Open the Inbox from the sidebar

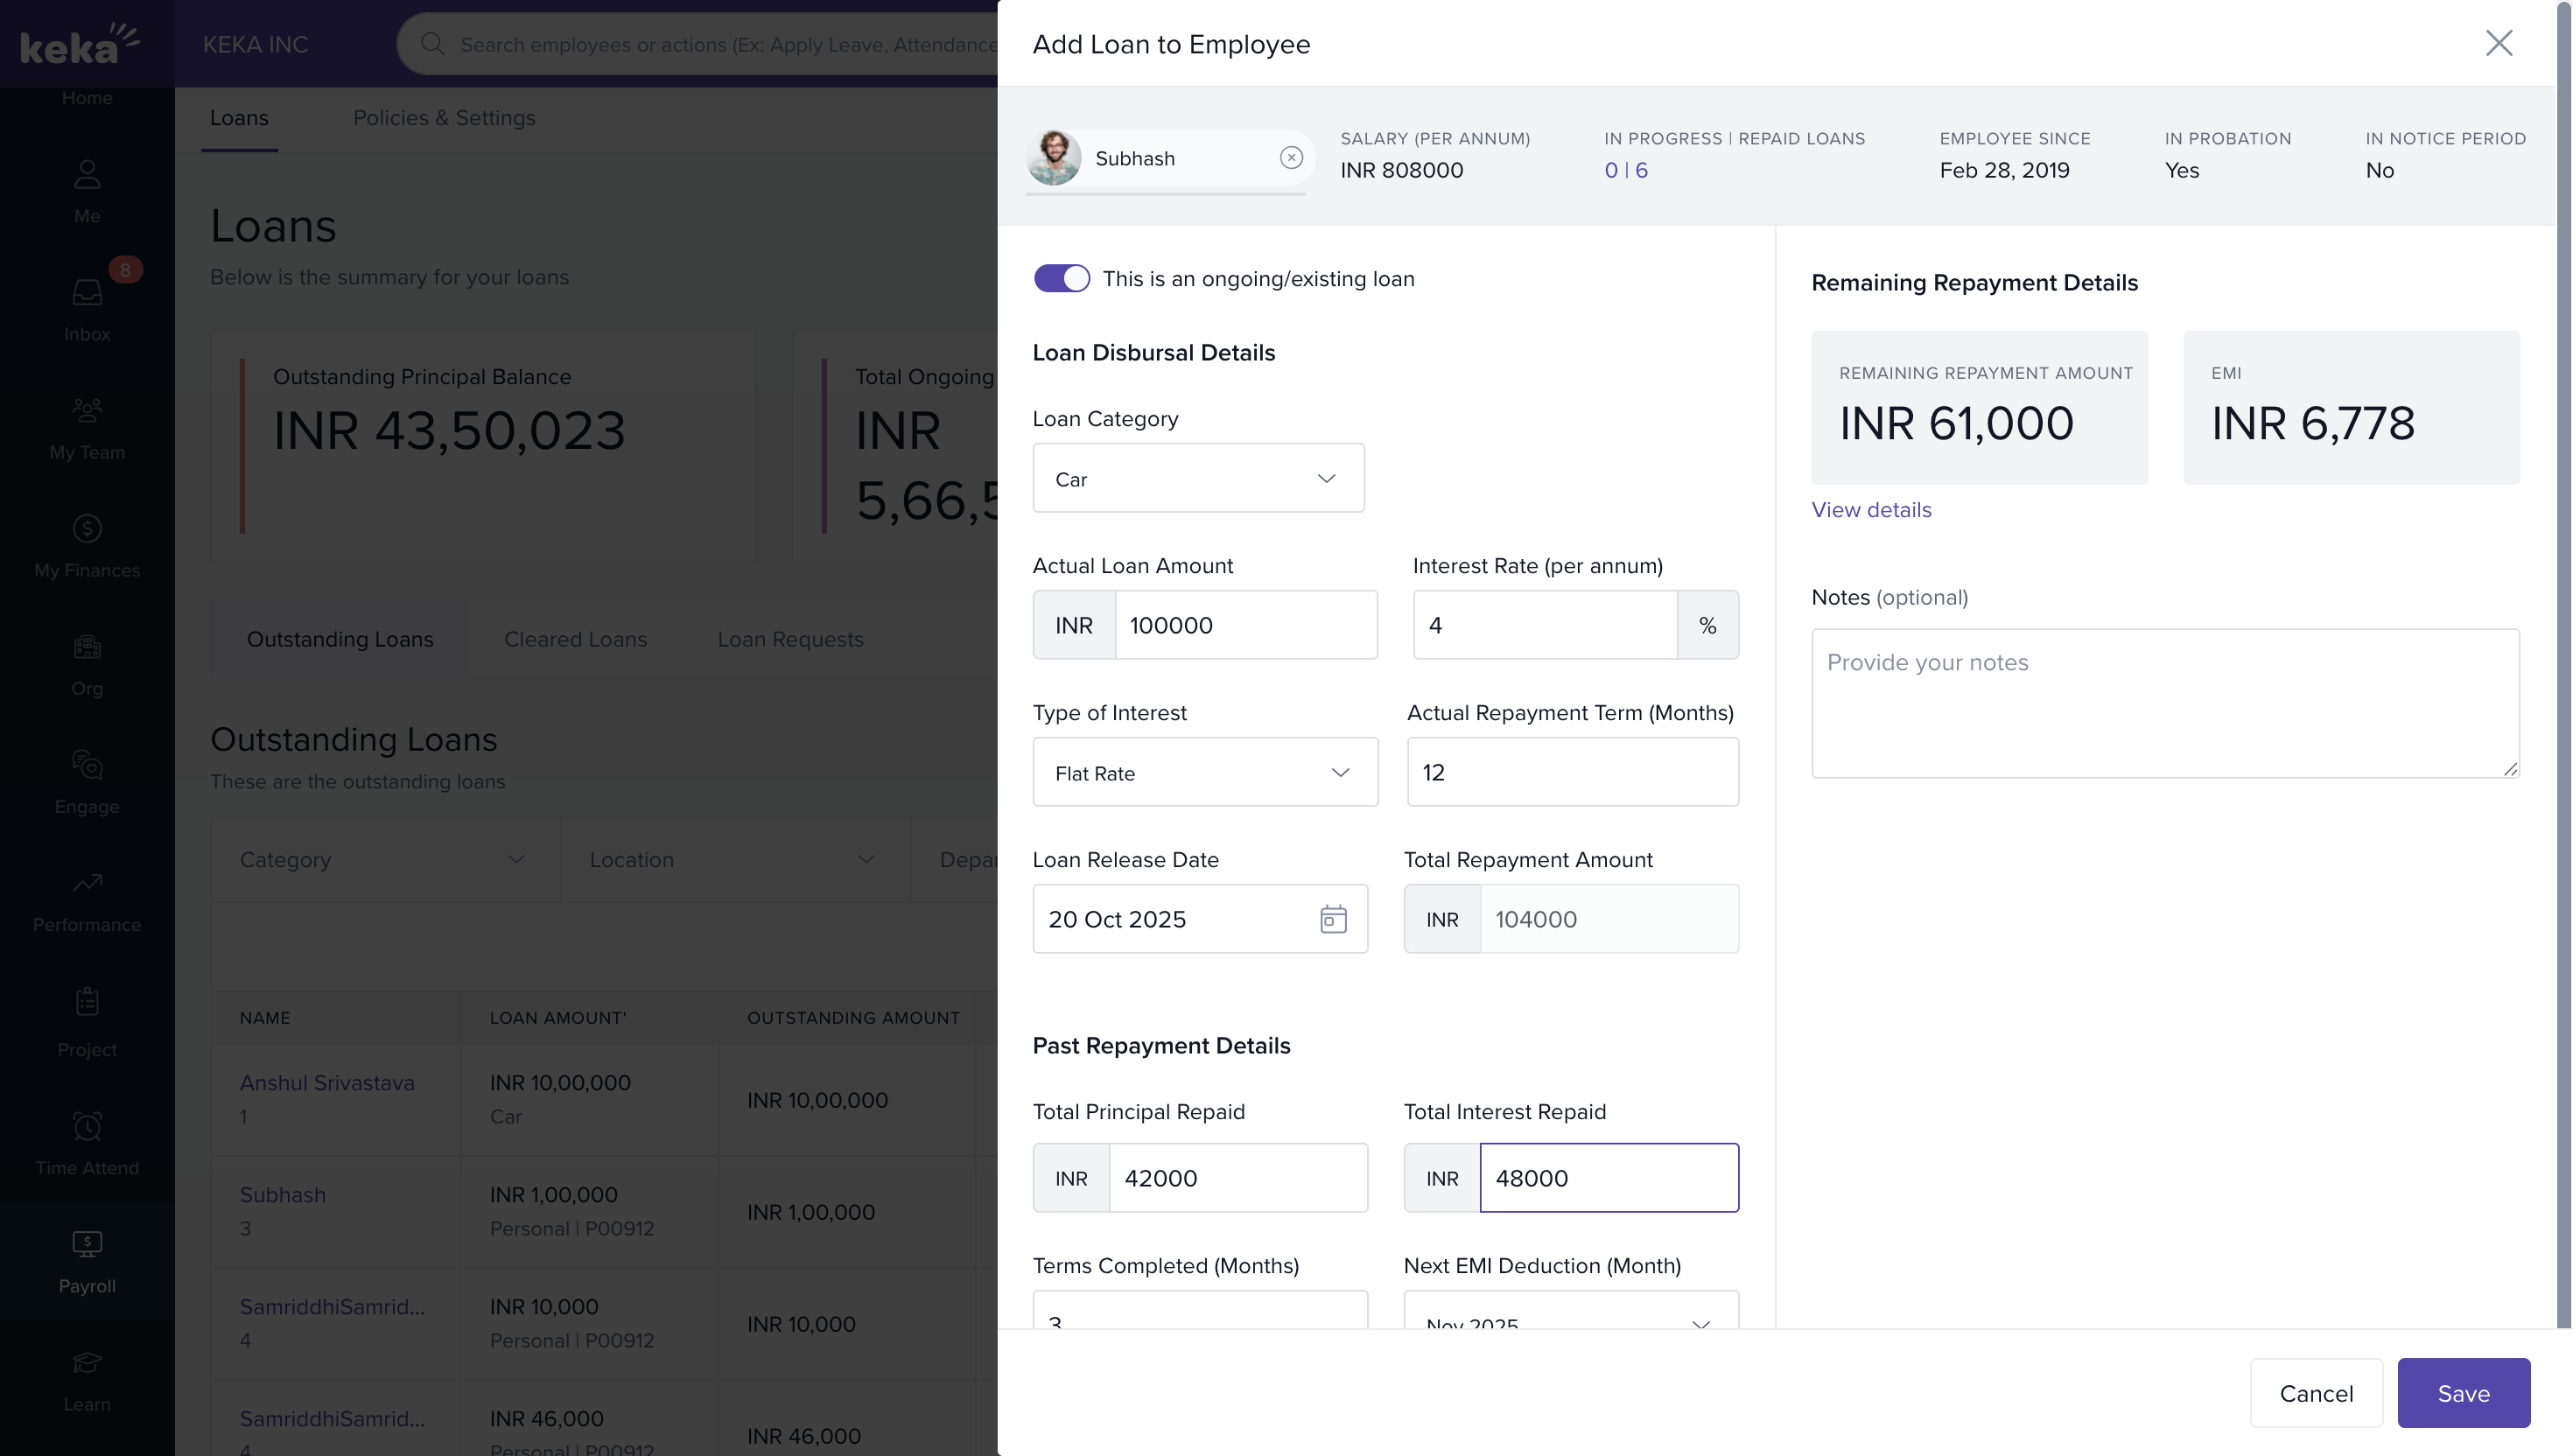point(87,308)
